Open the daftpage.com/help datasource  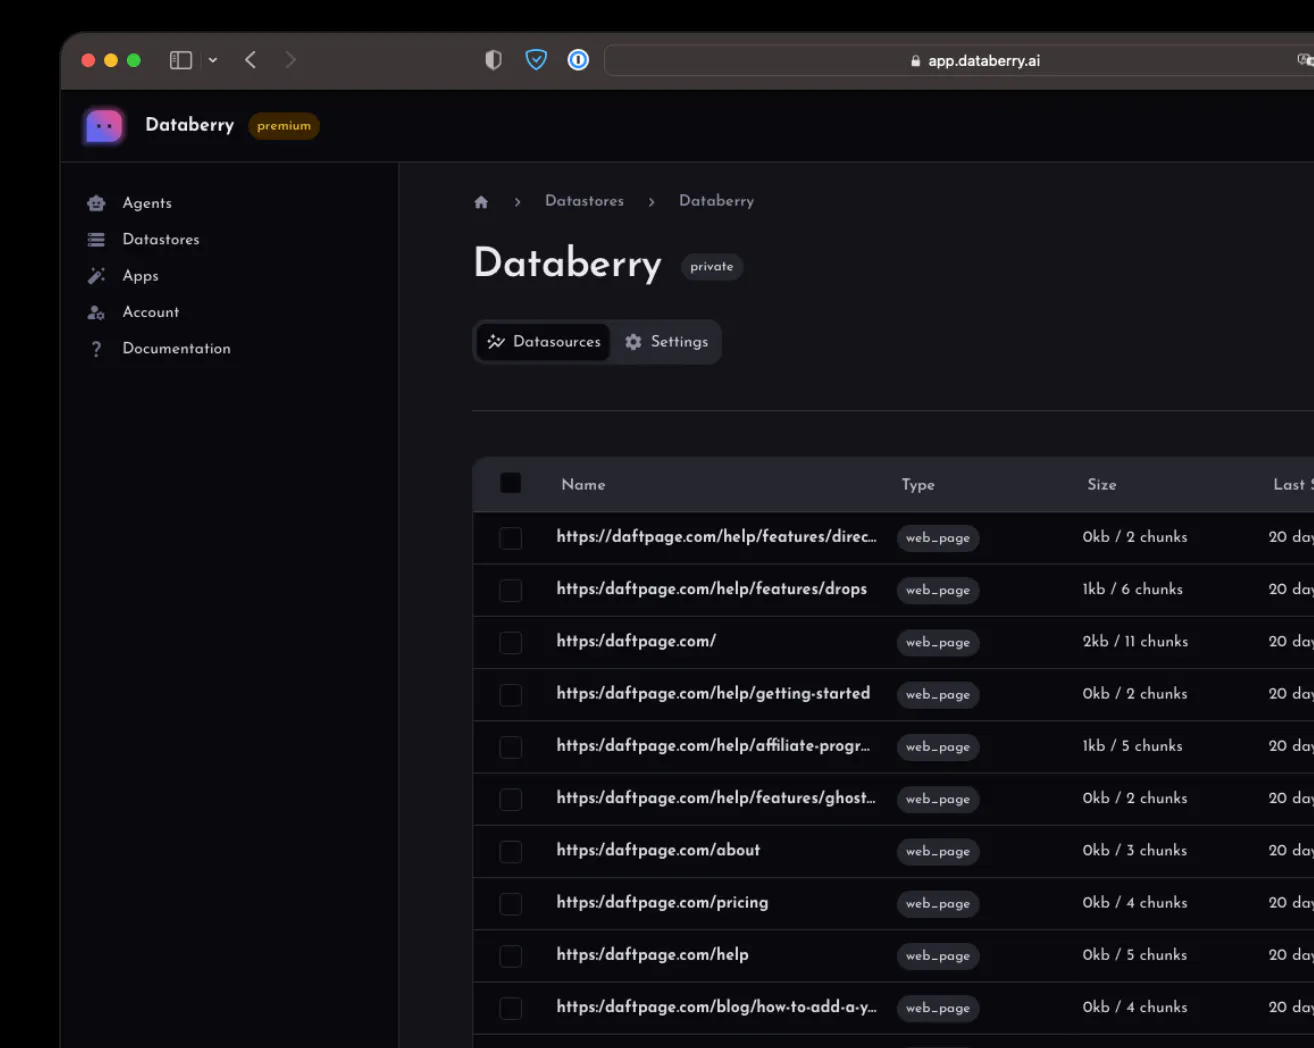click(x=652, y=955)
